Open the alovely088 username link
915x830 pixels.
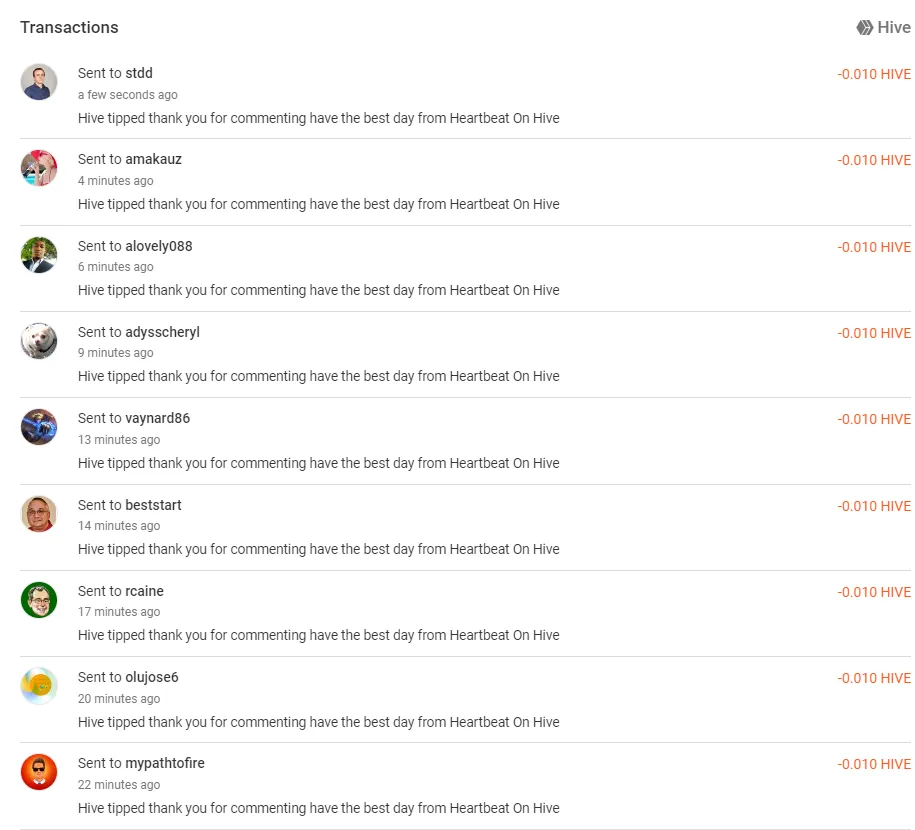coord(159,246)
